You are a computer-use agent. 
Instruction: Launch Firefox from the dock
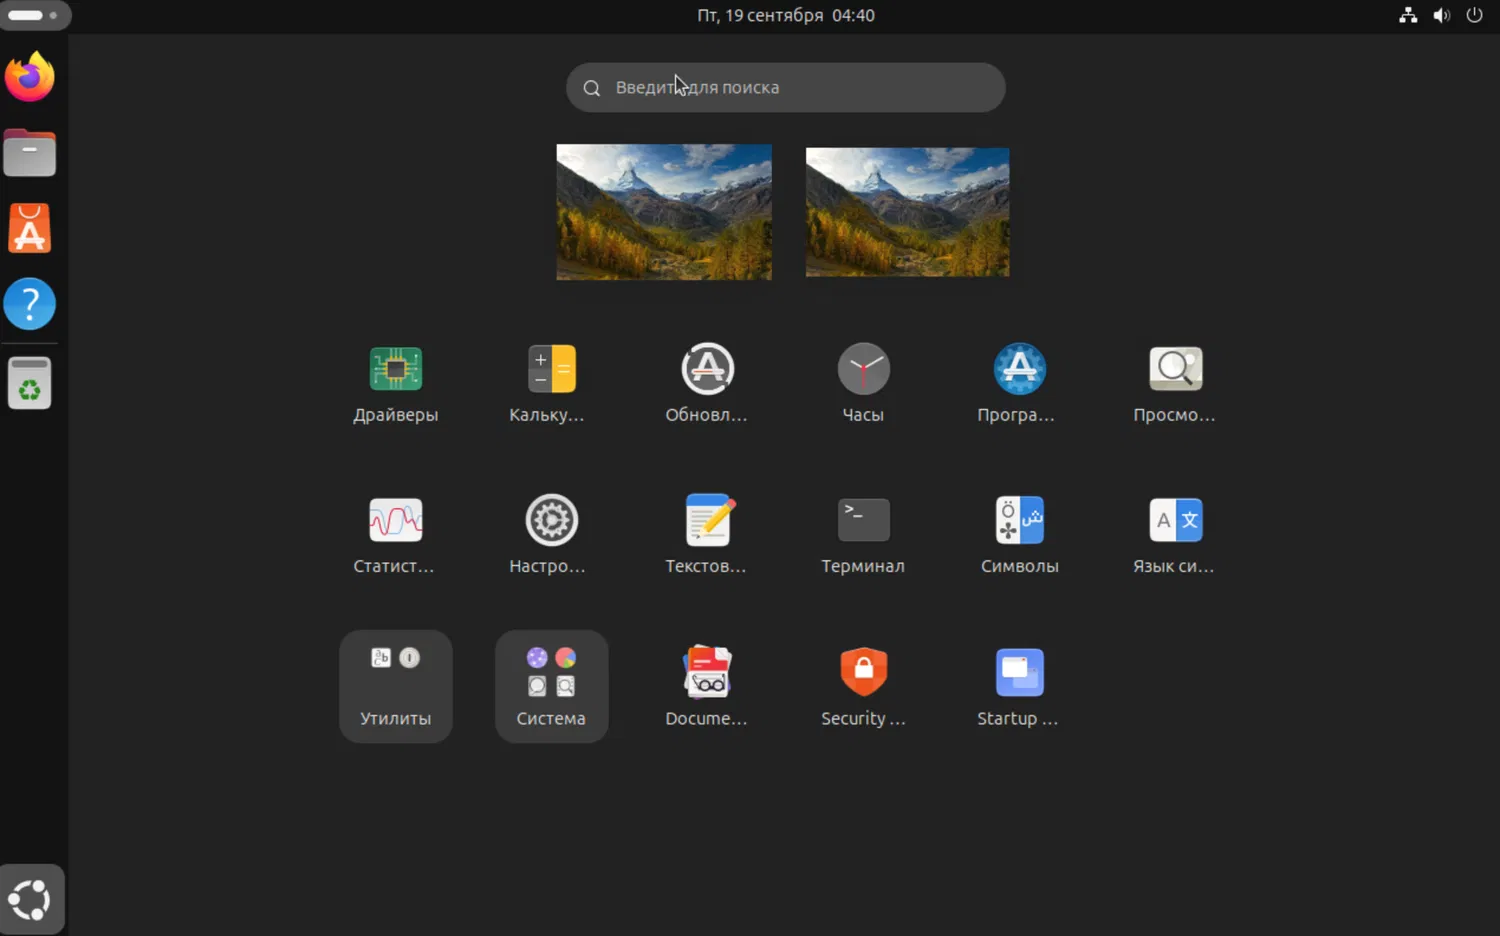(x=30, y=77)
